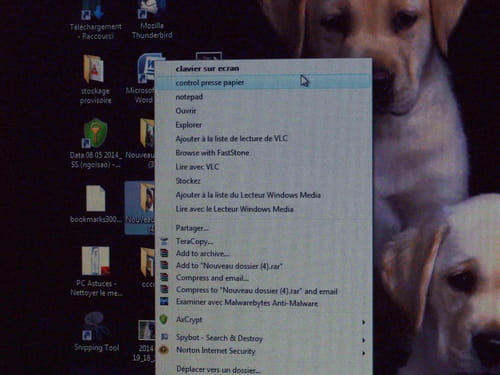
Task: Click the WinRAR icon beside Compress and email
Action: (x=164, y=277)
